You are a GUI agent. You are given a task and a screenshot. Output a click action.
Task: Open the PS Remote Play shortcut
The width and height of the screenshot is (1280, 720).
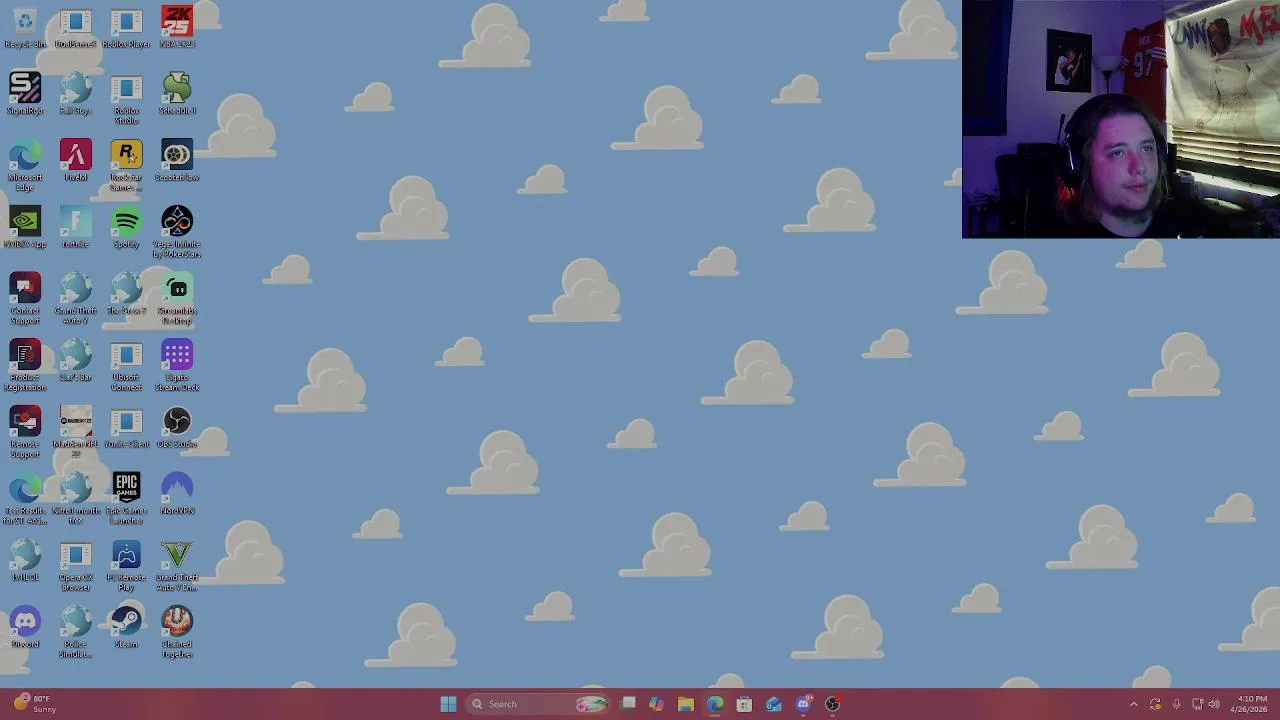[126, 566]
